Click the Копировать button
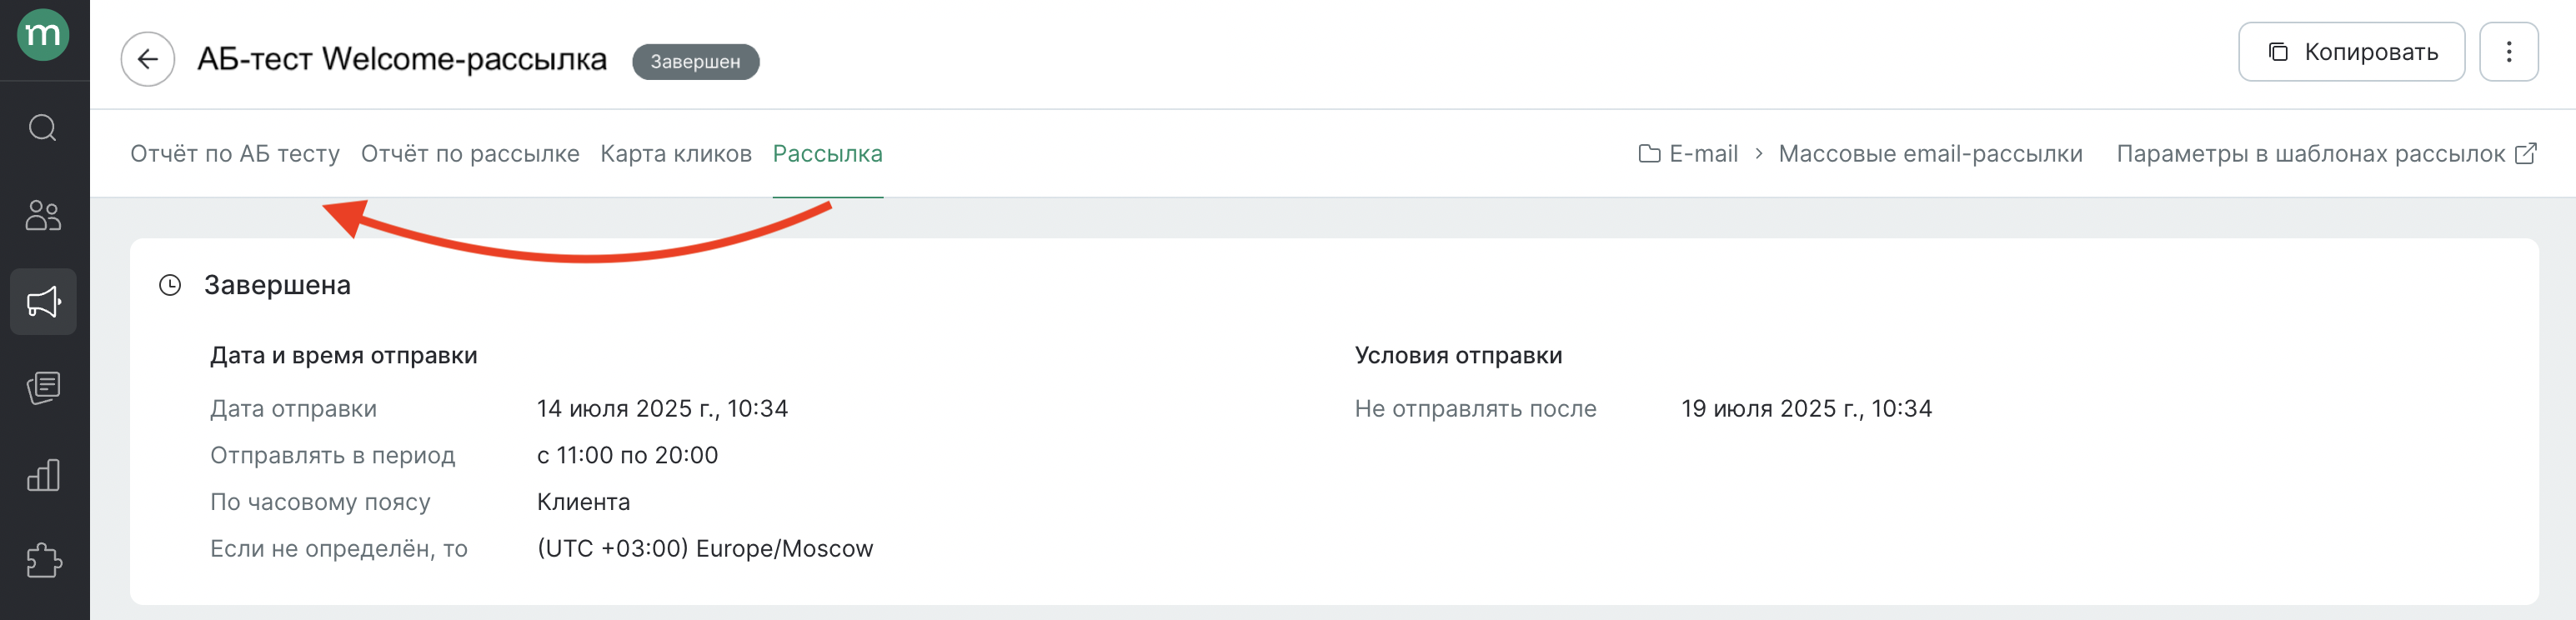 [2351, 51]
